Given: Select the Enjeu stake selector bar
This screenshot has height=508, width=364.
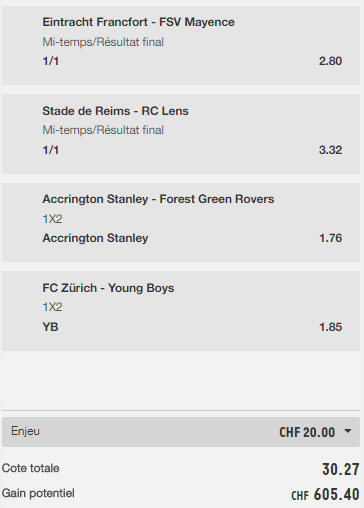Looking at the screenshot, I should click(181, 432).
